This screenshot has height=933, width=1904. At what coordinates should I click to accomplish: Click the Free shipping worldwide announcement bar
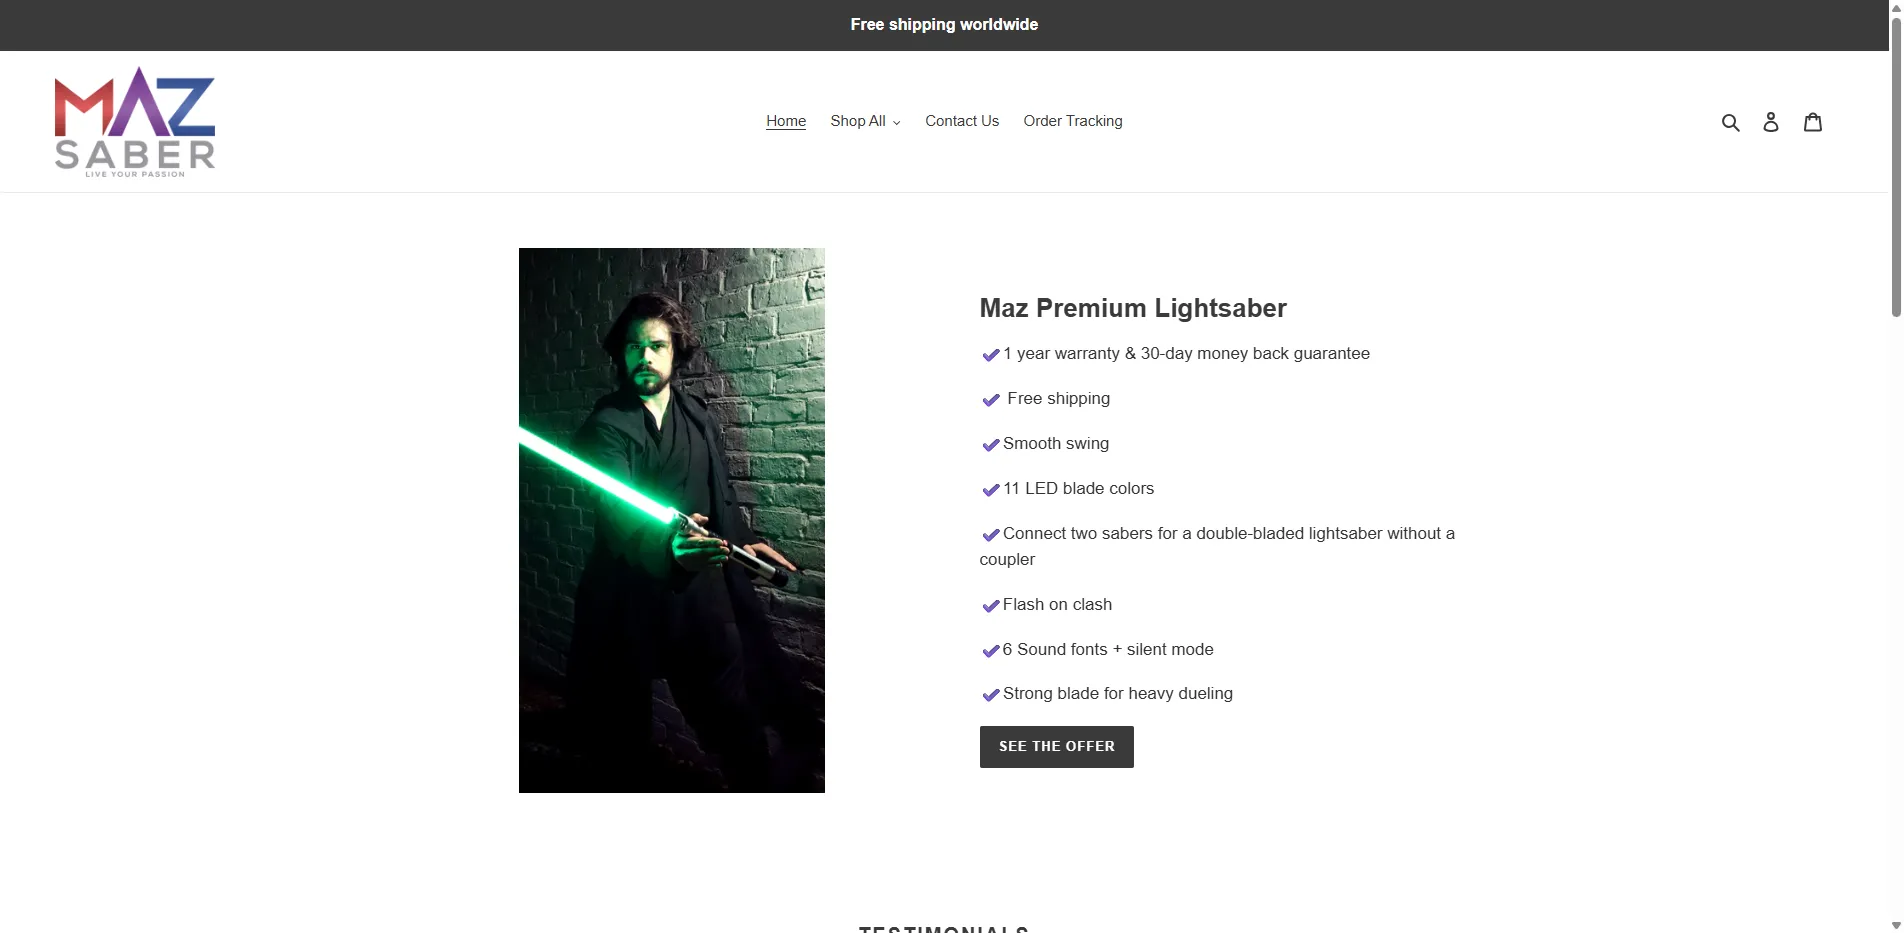[x=944, y=25]
